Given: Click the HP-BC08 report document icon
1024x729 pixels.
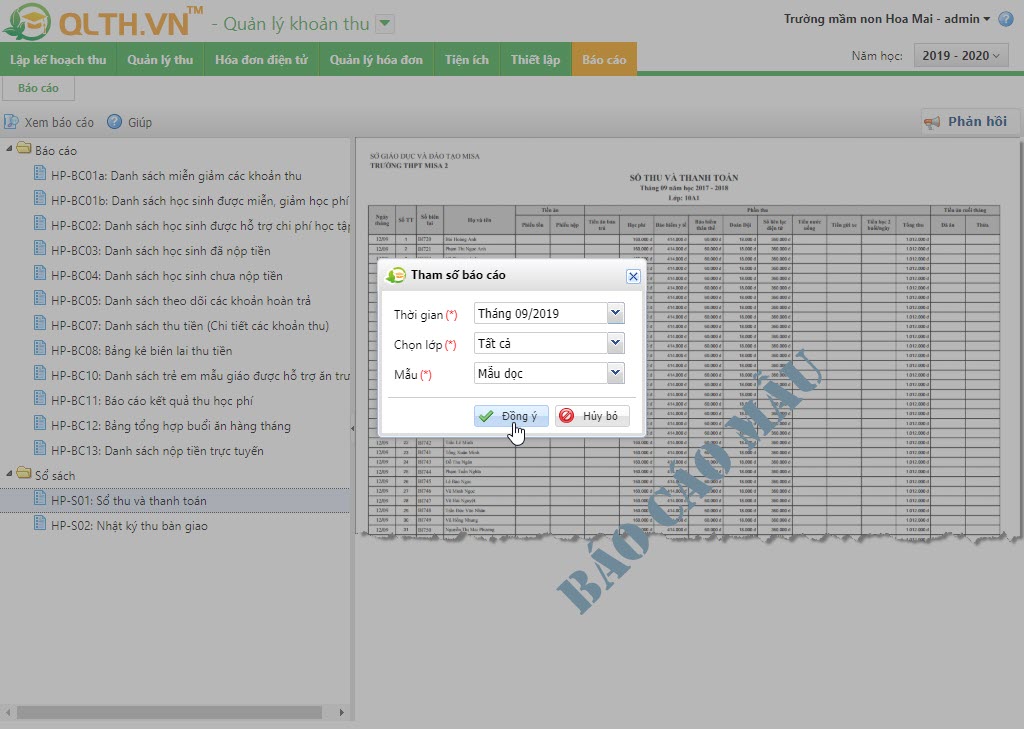Looking at the screenshot, I should (x=40, y=348).
